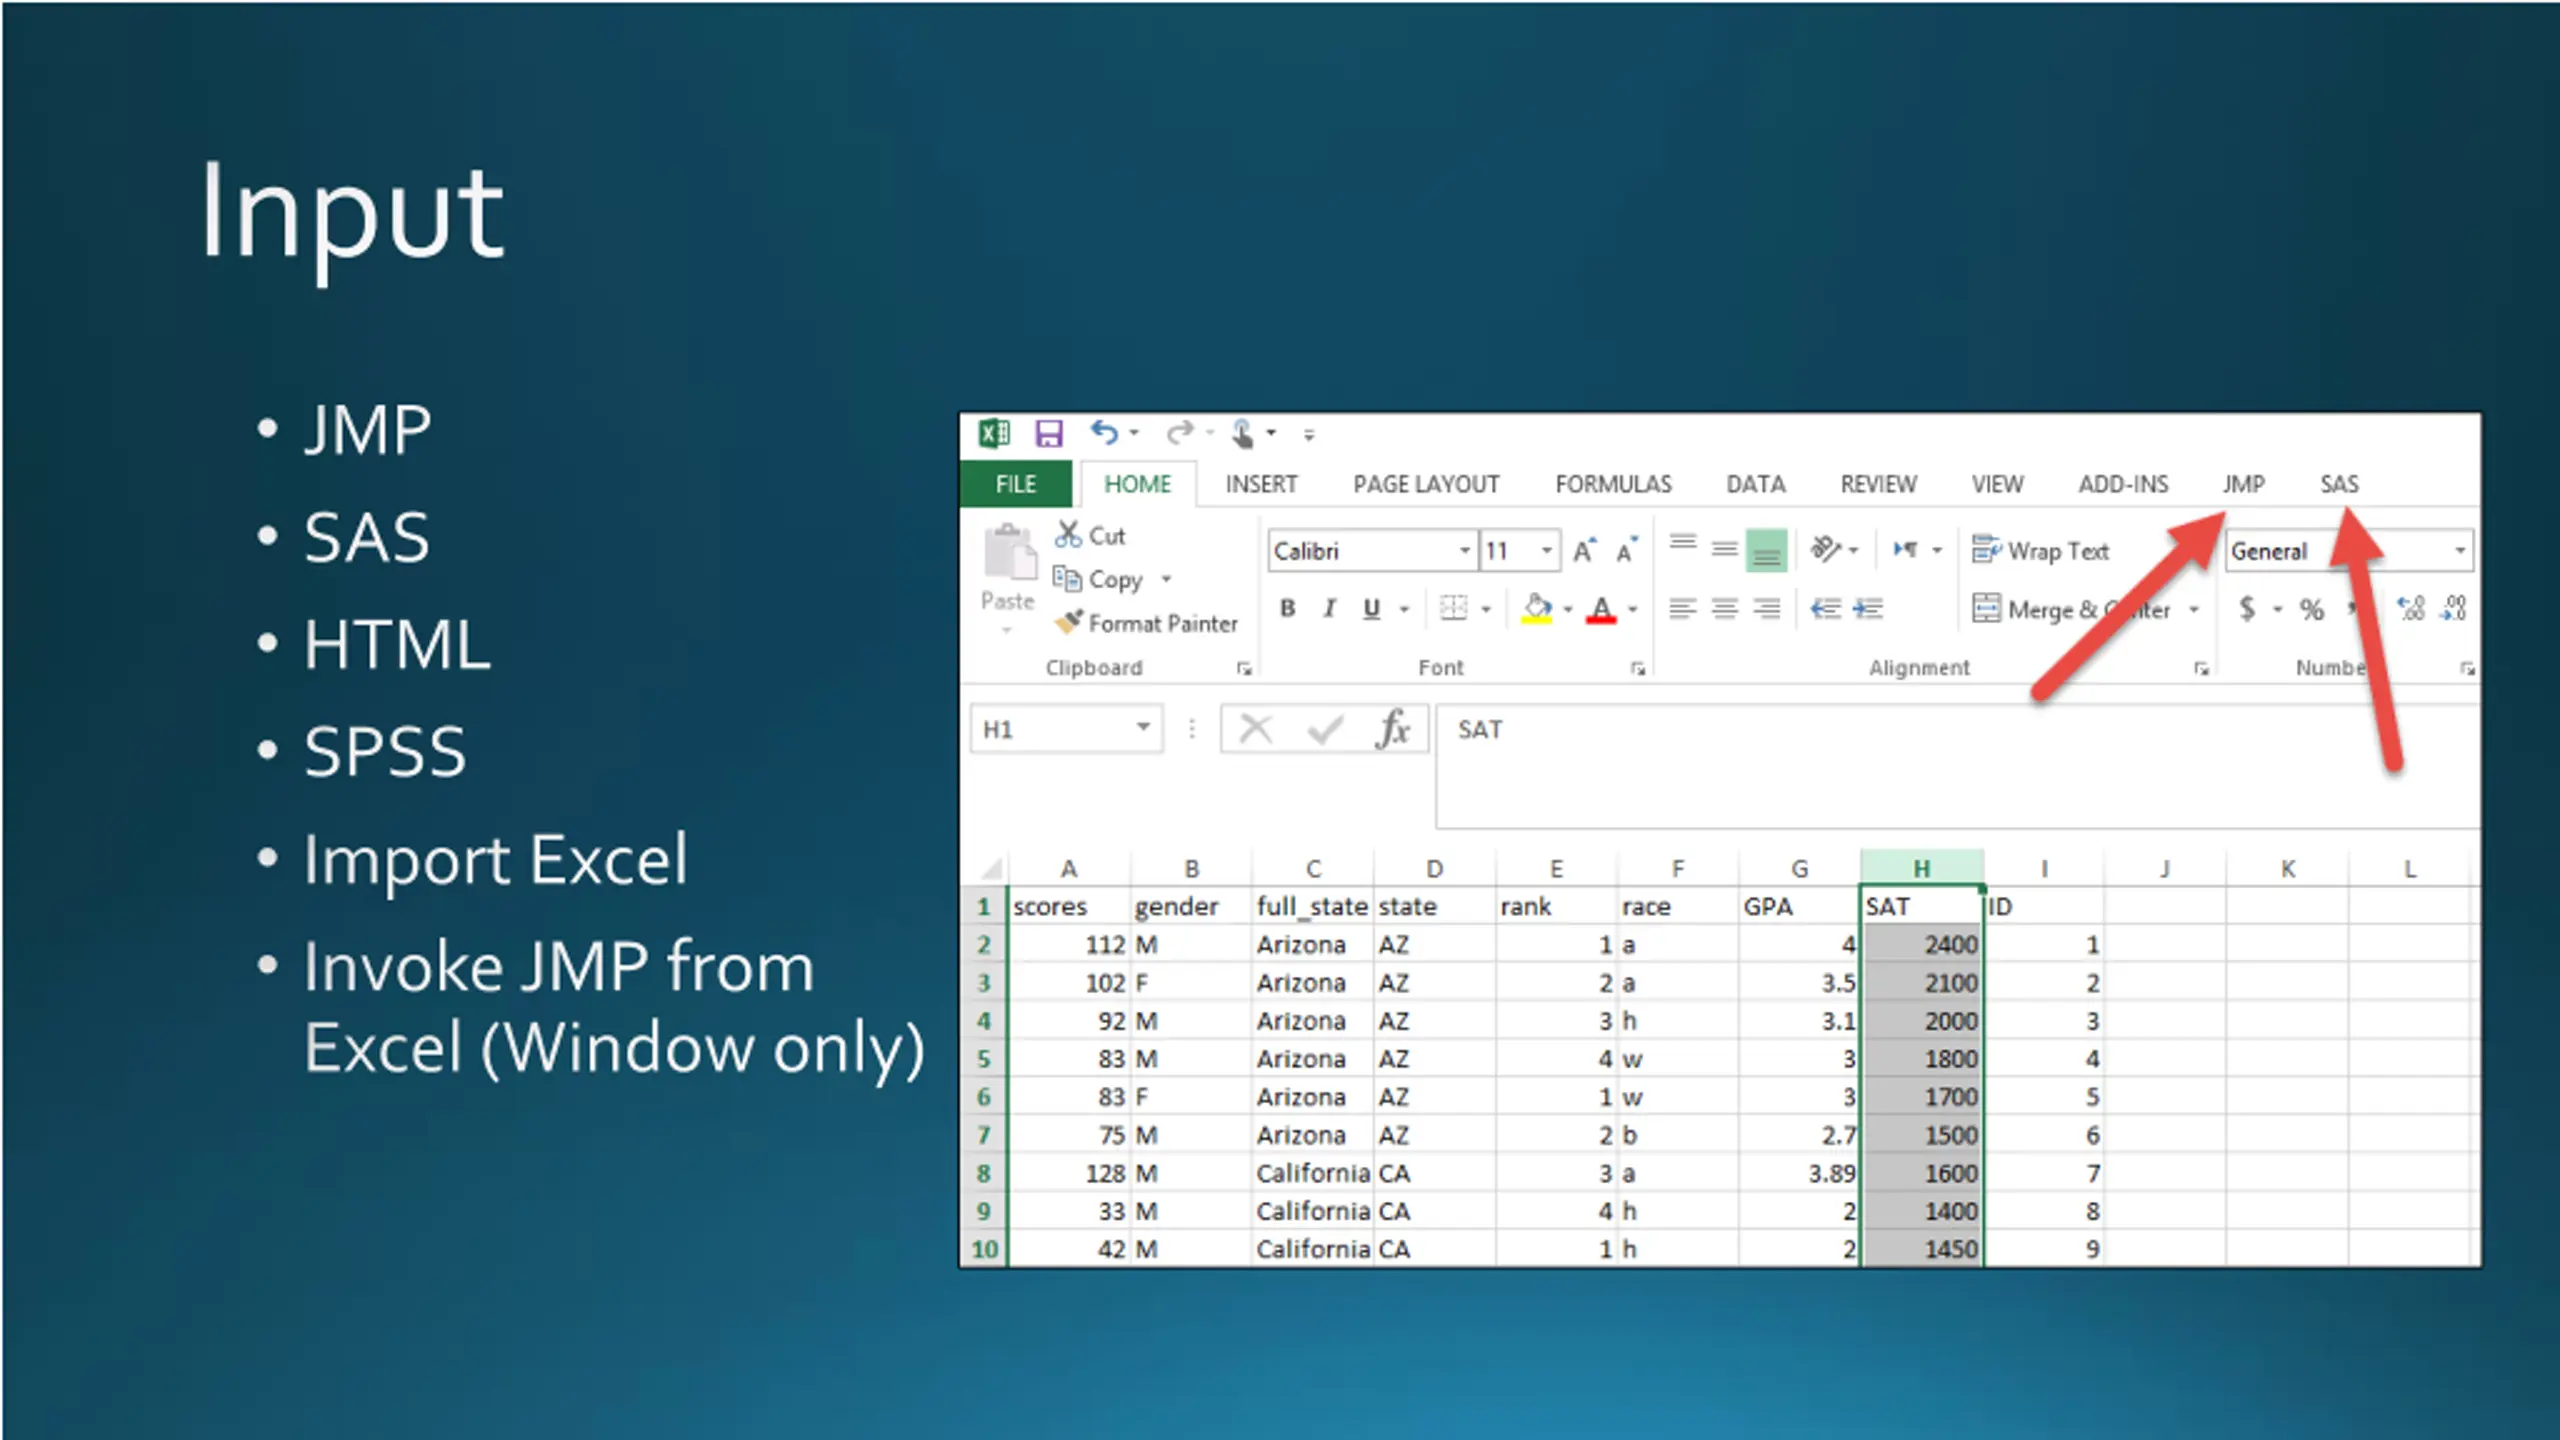Open the SAS ribbon tab
Image resolution: width=2560 pixels, height=1440 pixels.
(2339, 484)
